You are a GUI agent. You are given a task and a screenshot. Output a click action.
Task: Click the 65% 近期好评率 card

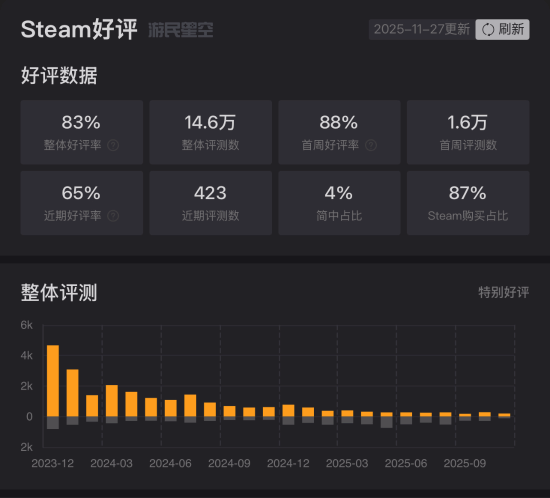tap(82, 203)
